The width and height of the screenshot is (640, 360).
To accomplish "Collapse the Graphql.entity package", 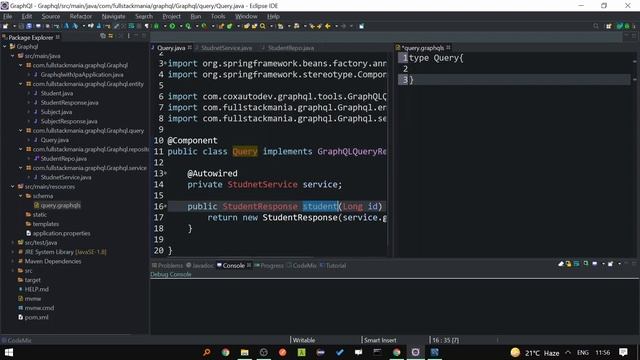I will [x=20, y=84].
